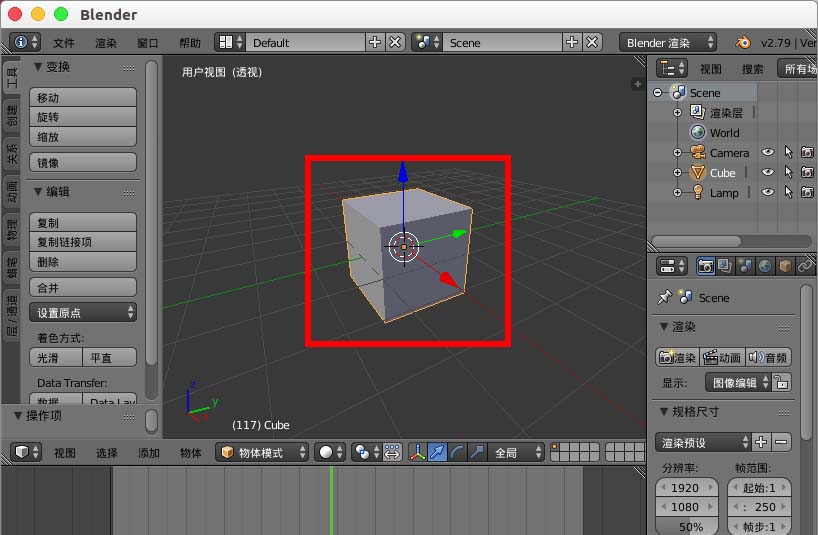The image size is (818, 535).
Task: Open the 添加 menu in 3D view header
Action: click(149, 453)
